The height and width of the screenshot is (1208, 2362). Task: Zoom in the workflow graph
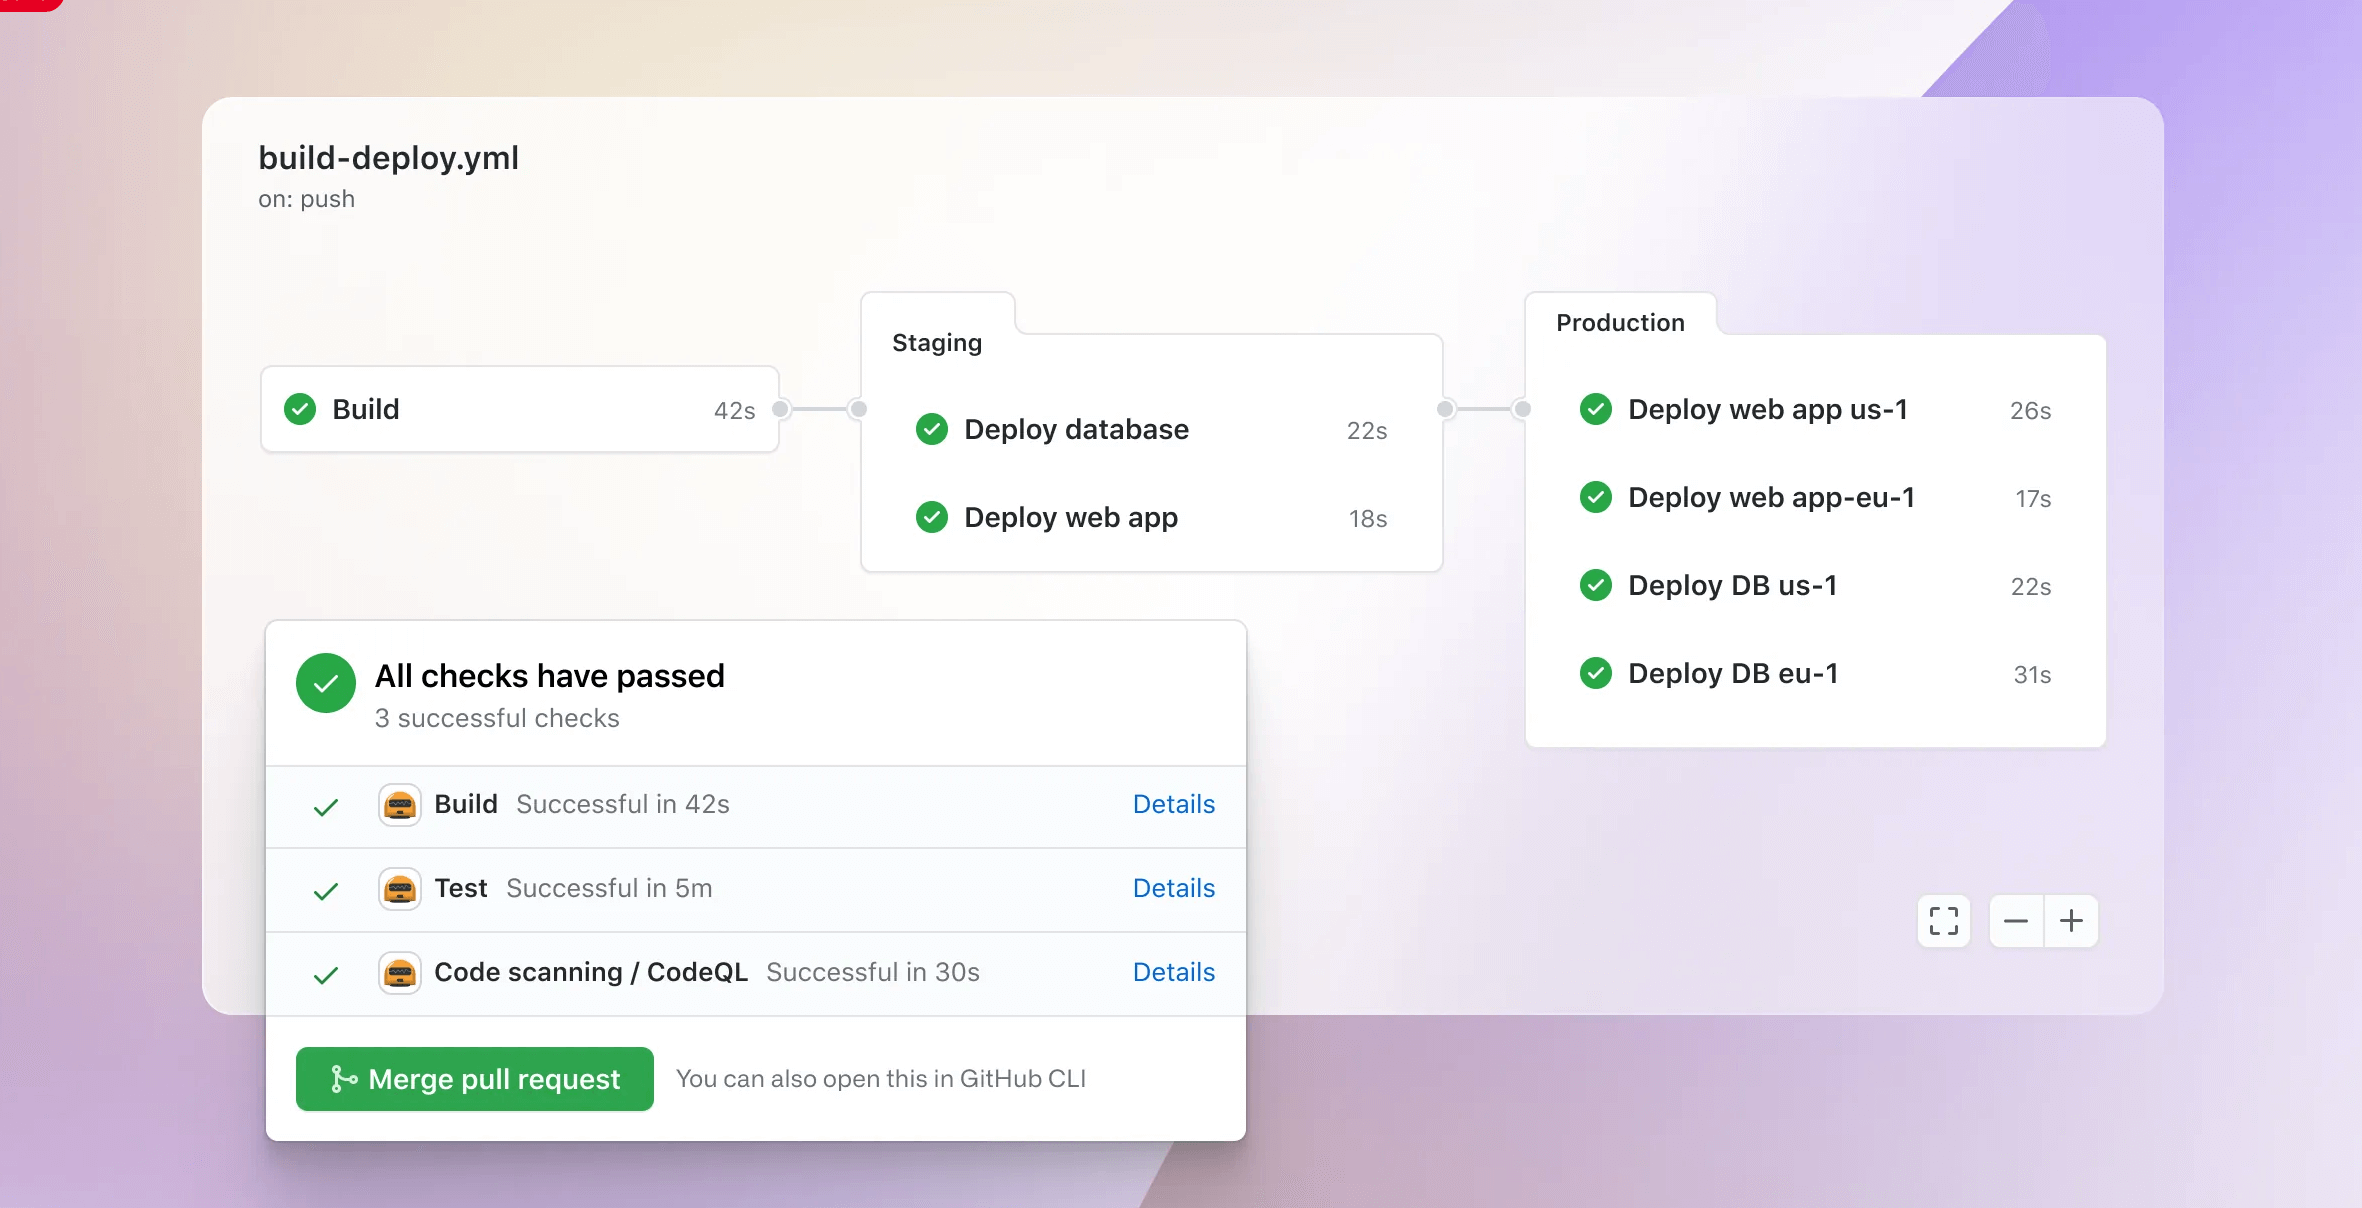(2071, 921)
